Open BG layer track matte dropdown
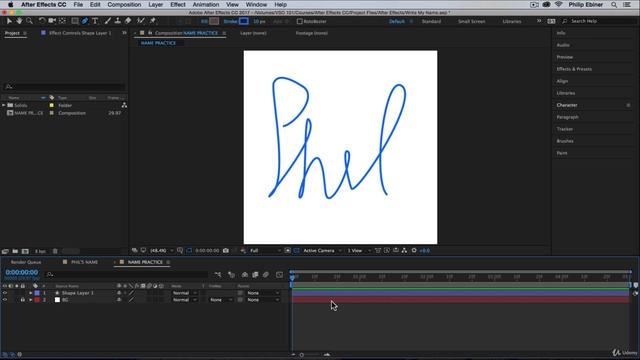This screenshot has width=640, height=360. pos(221,300)
